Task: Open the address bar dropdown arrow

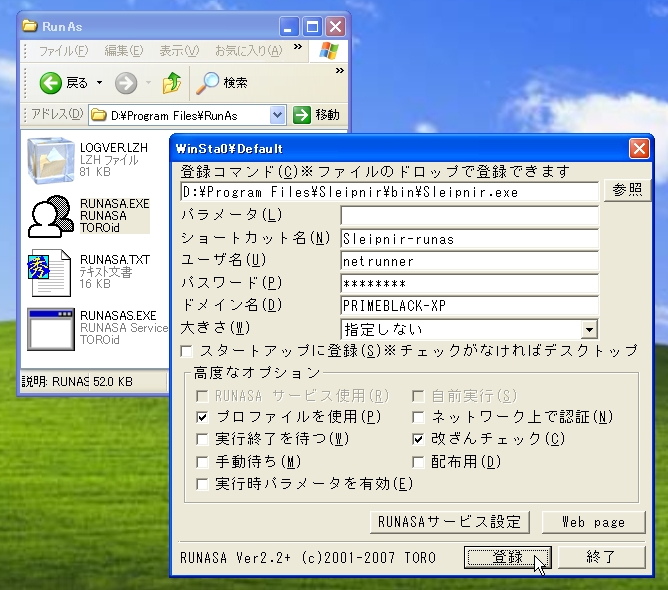Action: pyautogui.click(x=276, y=115)
